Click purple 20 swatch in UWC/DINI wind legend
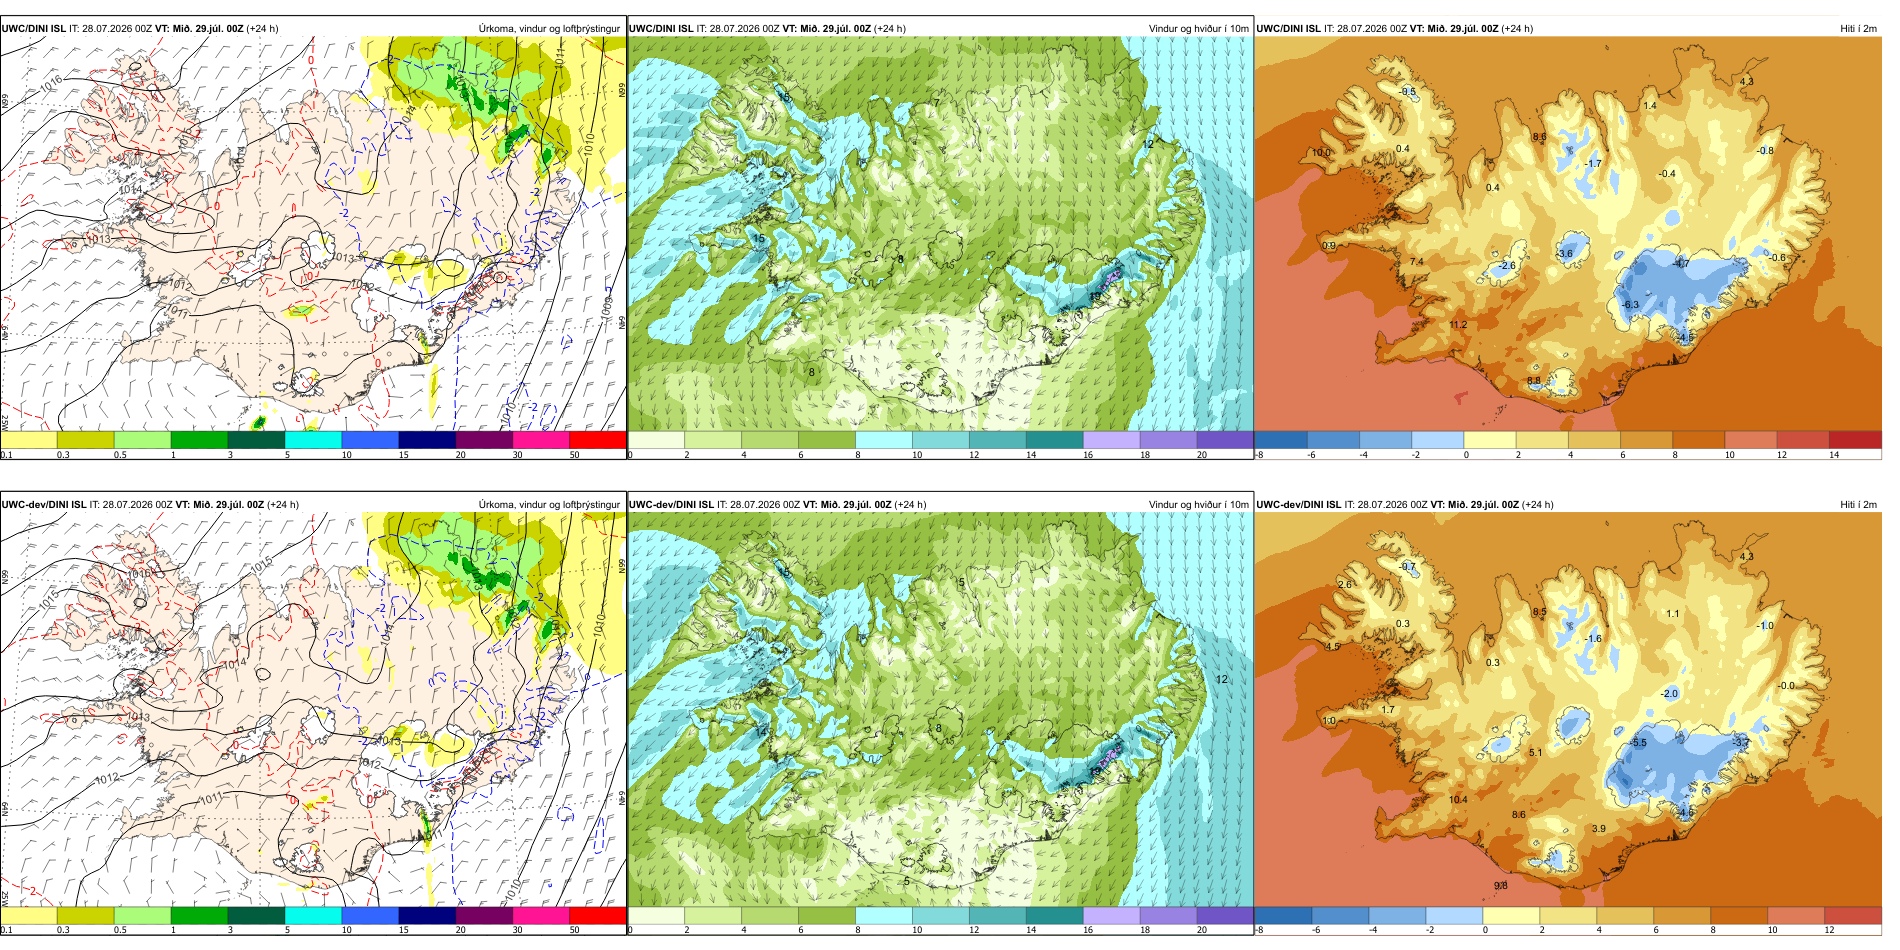Screen dimensions: 1900x950 point(1225,439)
